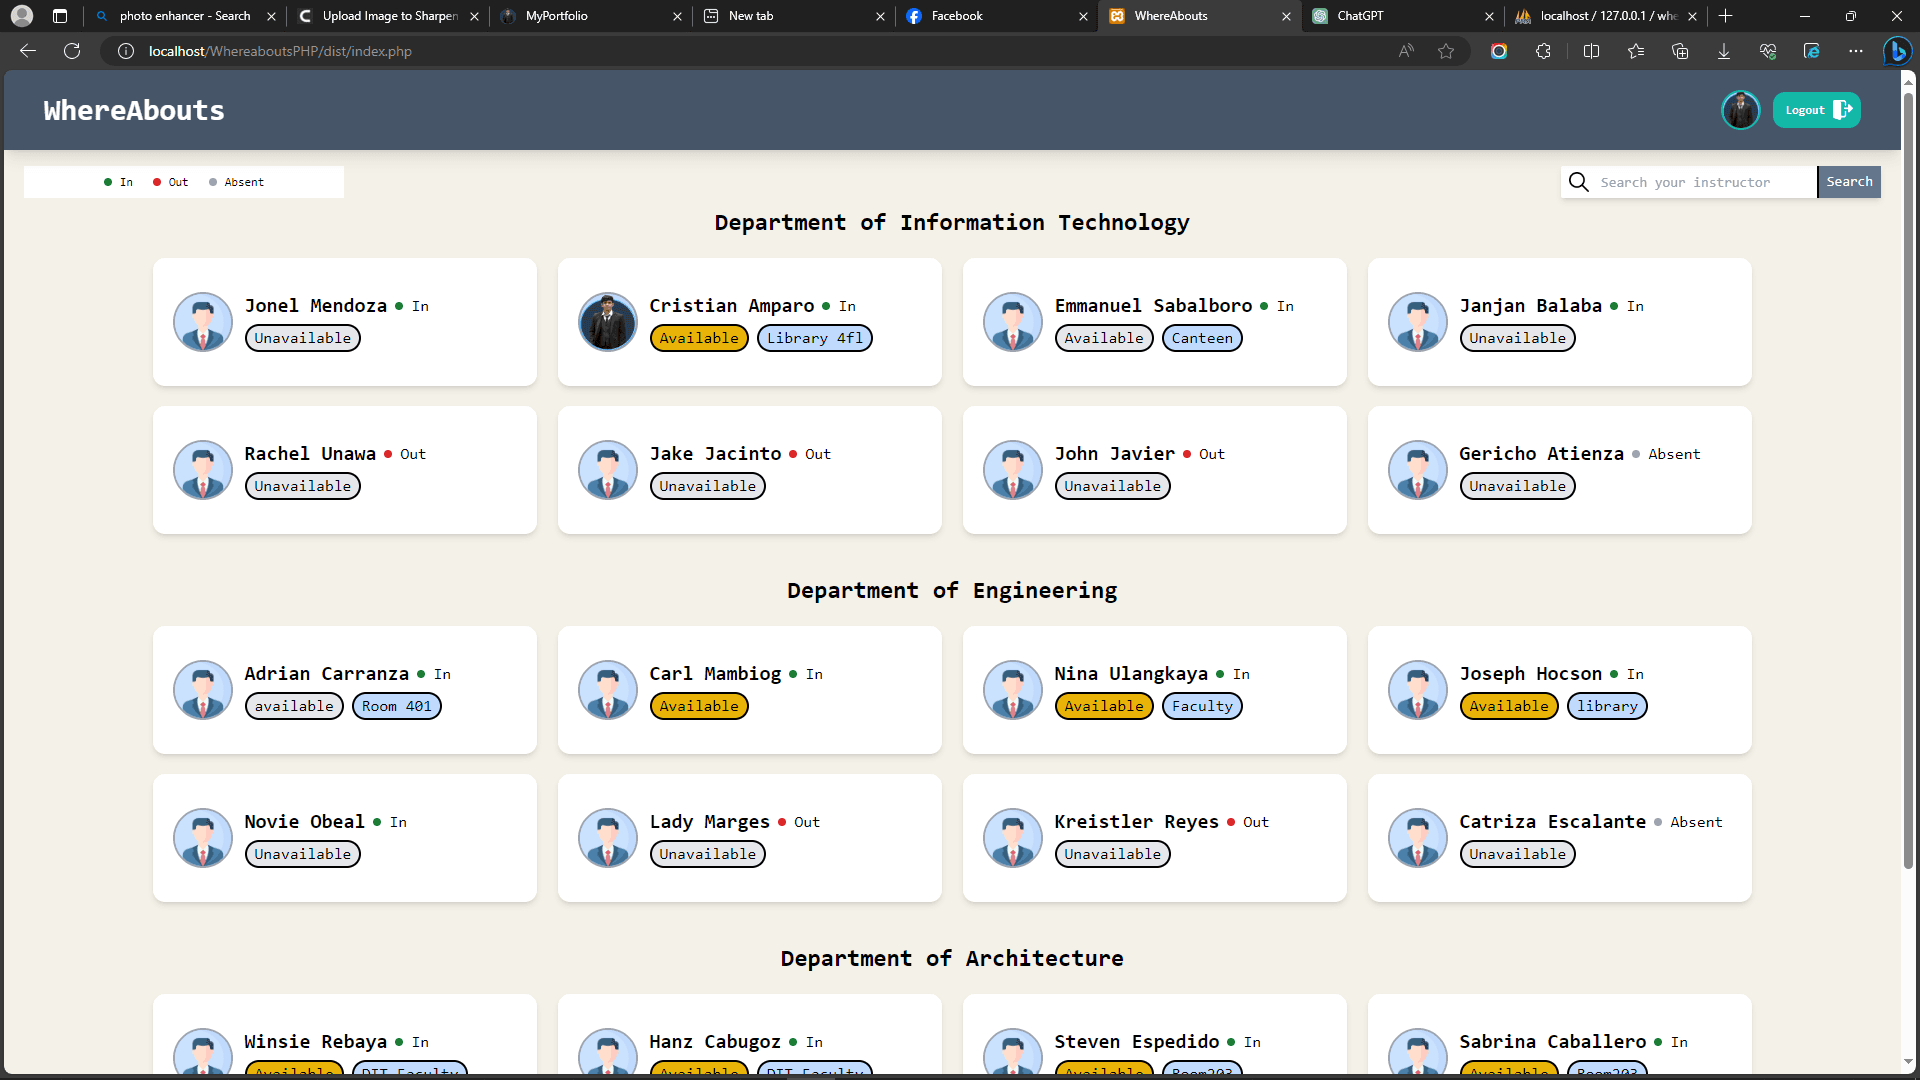Click Nina Ulangkaya's avatar icon
This screenshot has width=1920, height=1080.
tap(1012, 690)
